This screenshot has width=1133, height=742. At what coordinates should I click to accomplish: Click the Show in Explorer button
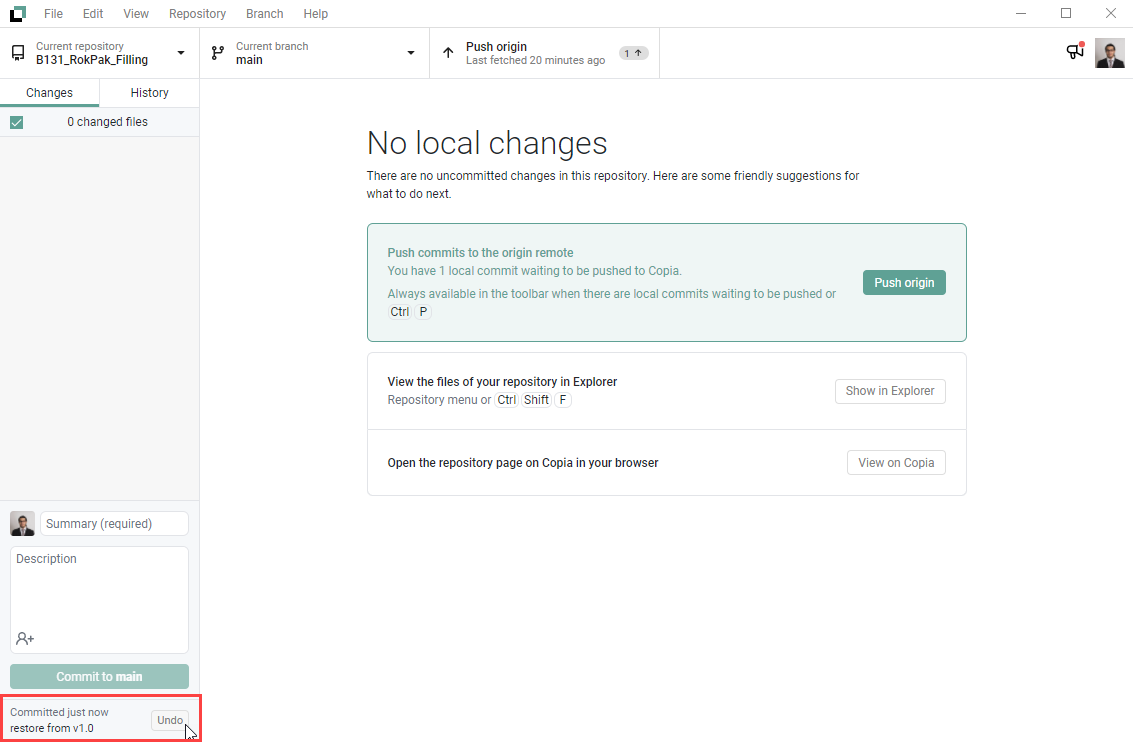coord(889,391)
